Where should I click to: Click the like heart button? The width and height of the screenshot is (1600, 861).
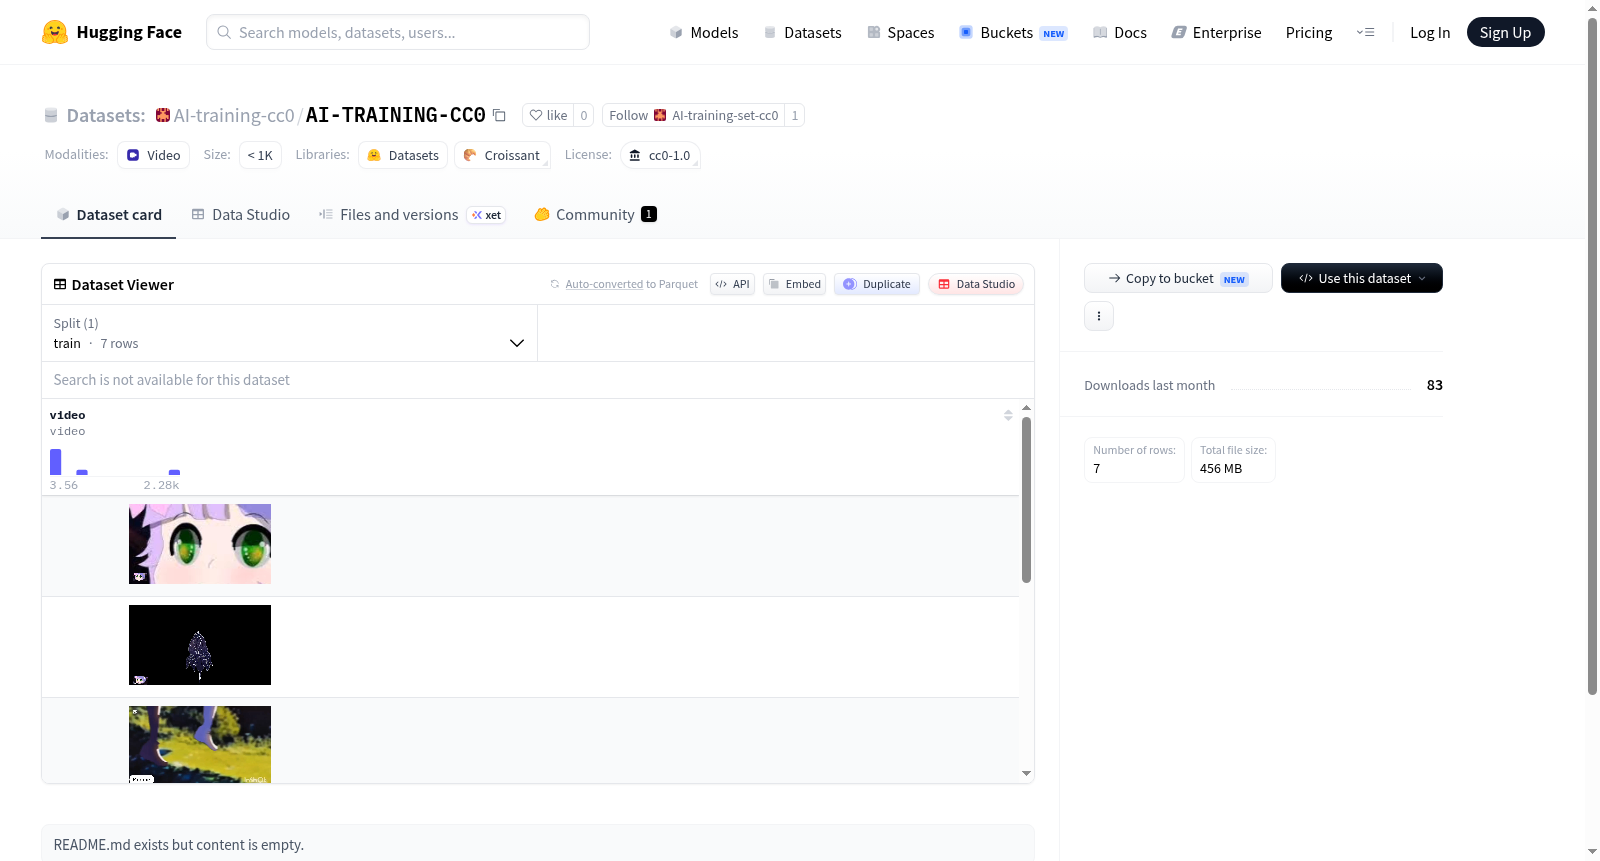(548, 115)
